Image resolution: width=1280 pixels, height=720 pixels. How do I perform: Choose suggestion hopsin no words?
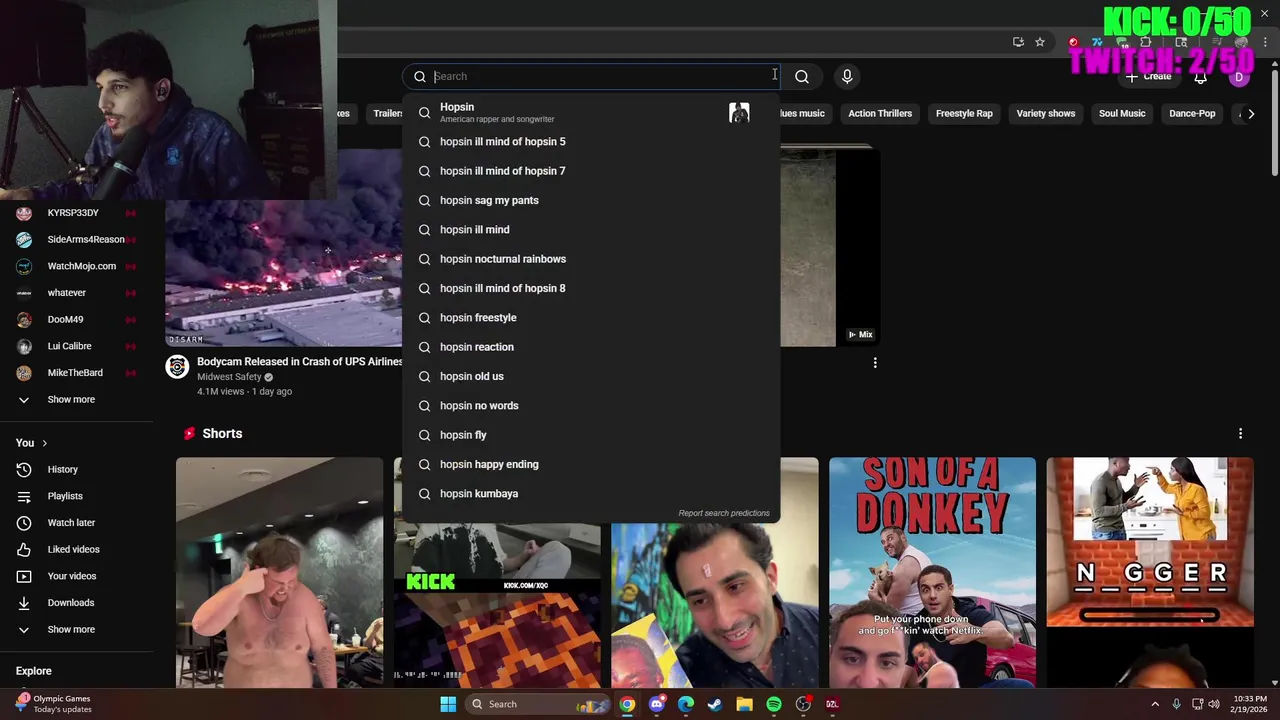(591, 406)
